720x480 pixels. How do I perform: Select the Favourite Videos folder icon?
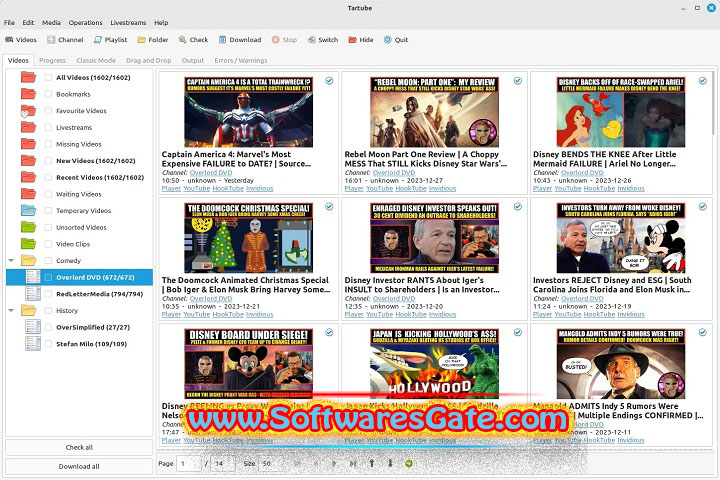click(x=28, y=111)
